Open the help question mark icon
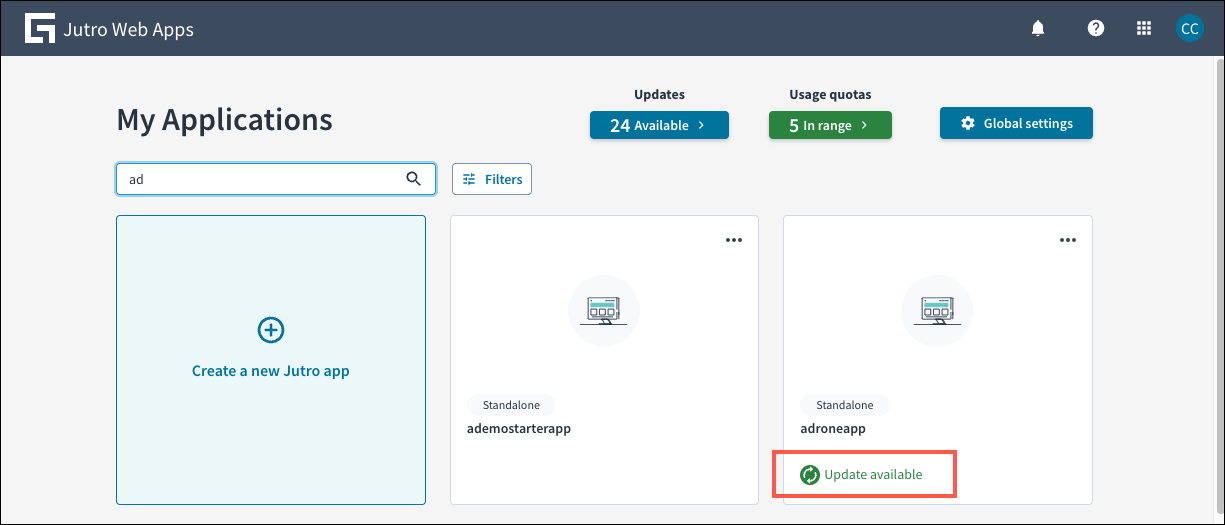 [x=1096, y=29]
